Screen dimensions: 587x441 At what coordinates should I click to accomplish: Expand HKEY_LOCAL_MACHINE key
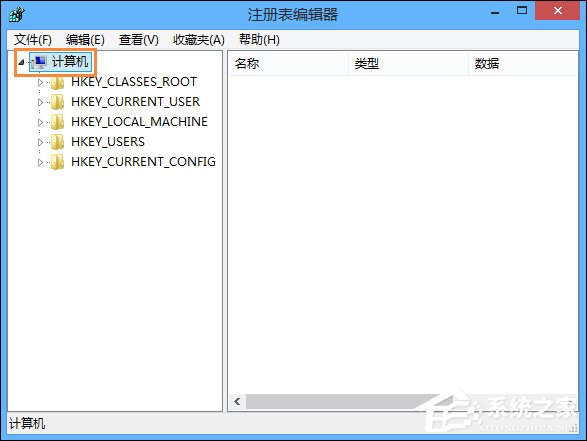coord(40,122)
